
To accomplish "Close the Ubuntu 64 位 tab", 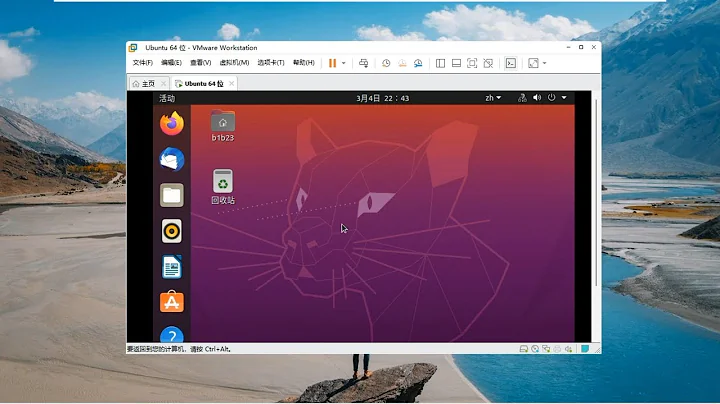I will pos(231,84).
